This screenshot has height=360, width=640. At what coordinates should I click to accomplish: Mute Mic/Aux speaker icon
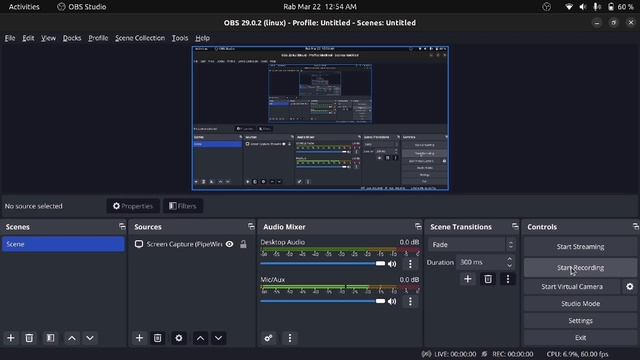392,301
